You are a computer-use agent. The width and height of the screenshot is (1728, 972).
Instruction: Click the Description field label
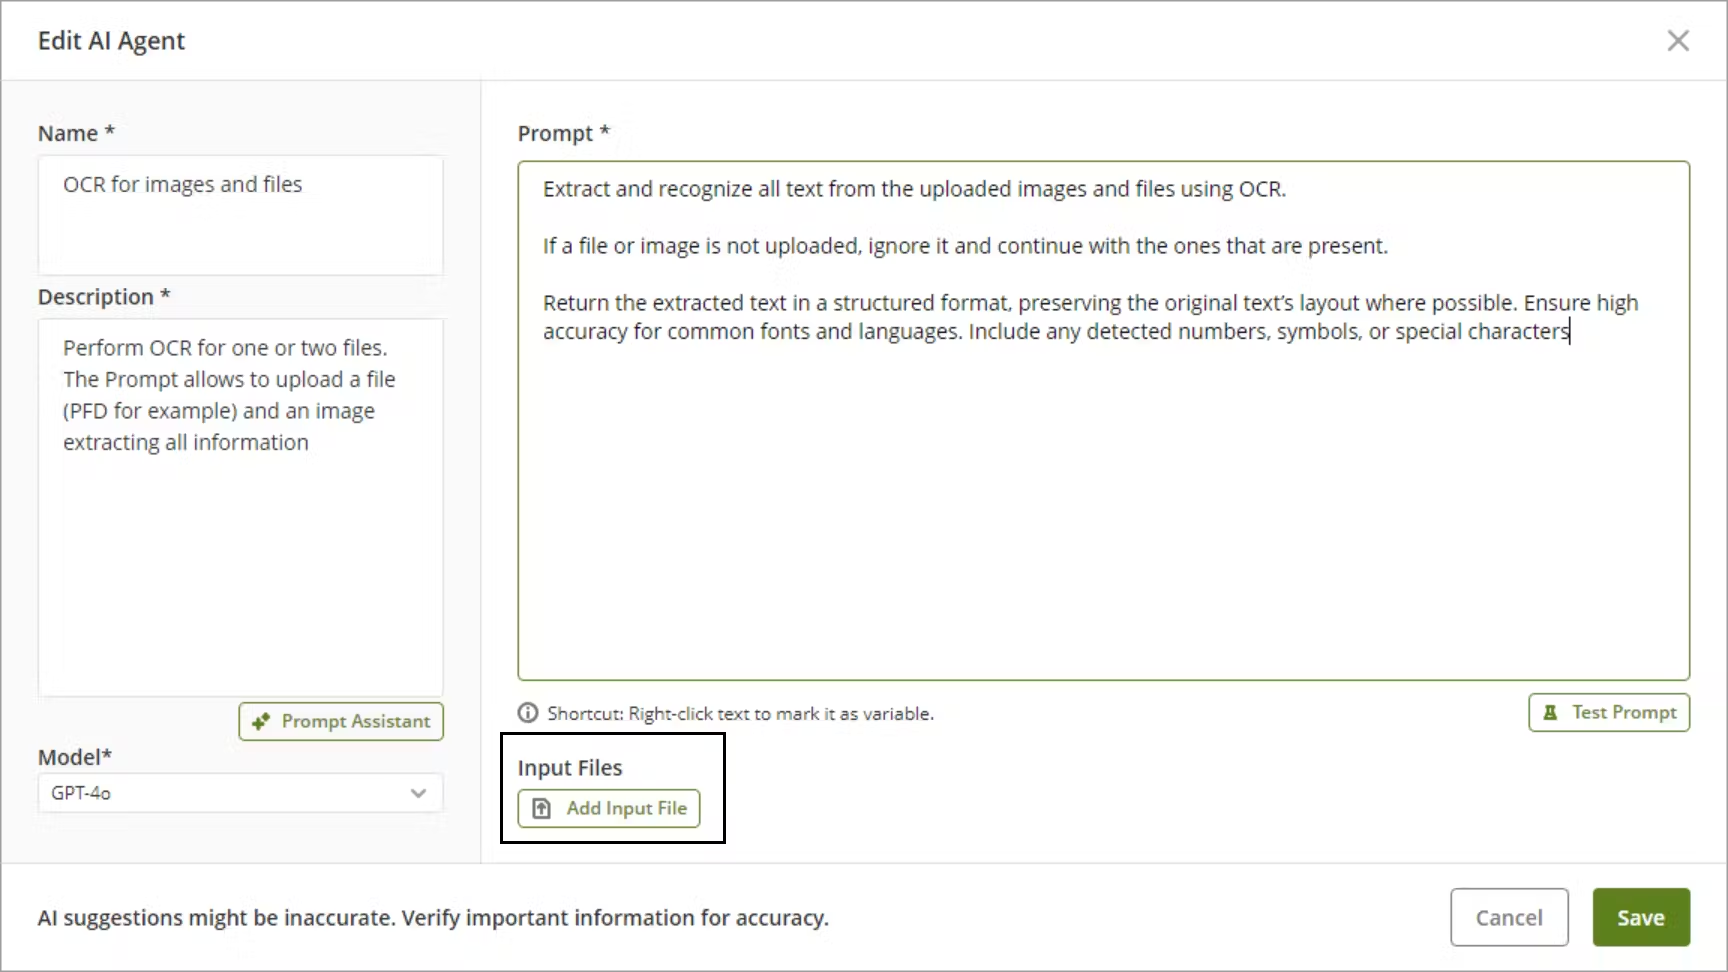[104, 297]
